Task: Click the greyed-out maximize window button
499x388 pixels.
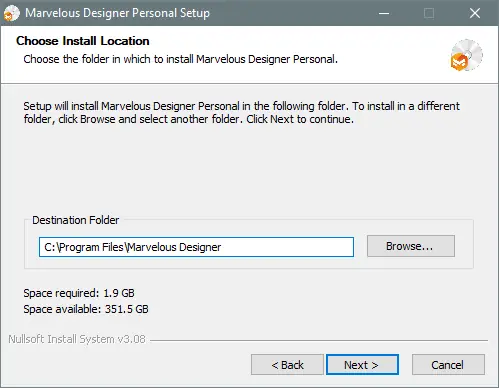Action: tap(429, 13)
